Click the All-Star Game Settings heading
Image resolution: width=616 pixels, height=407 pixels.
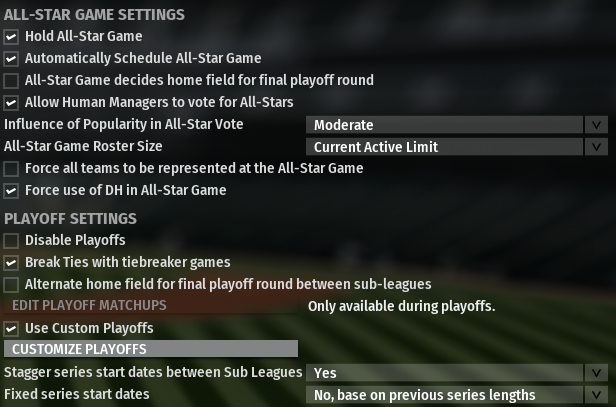(94, 15)
